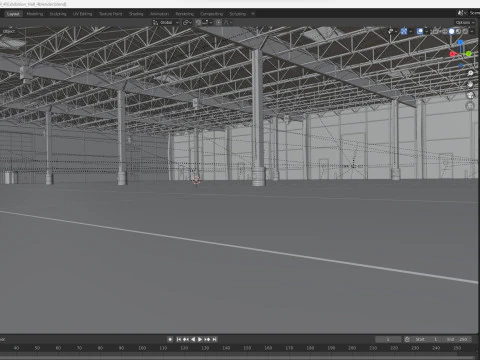Image resolution: width=480 pixels, height=360 pixels.
Task: Toggle proportional editing
Action: [218, 22]
